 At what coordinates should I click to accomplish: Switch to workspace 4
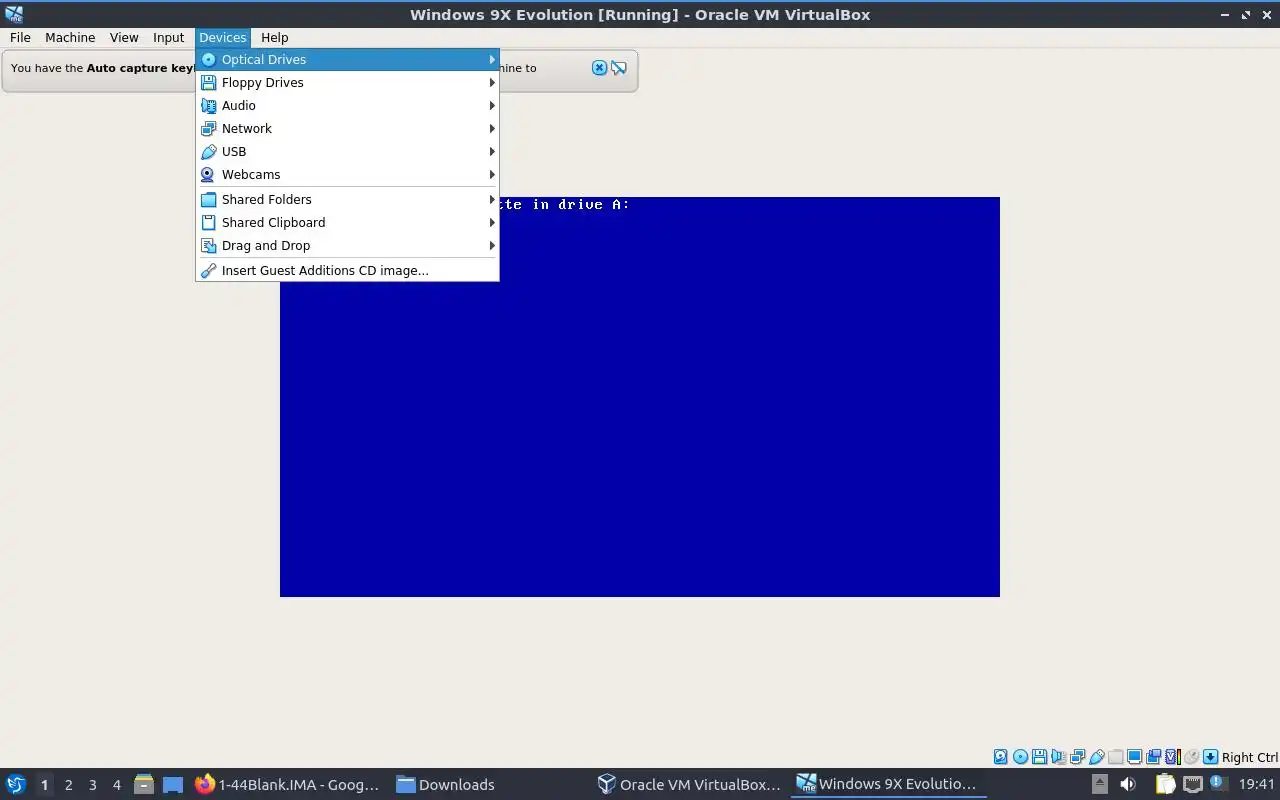pos(116,785)
